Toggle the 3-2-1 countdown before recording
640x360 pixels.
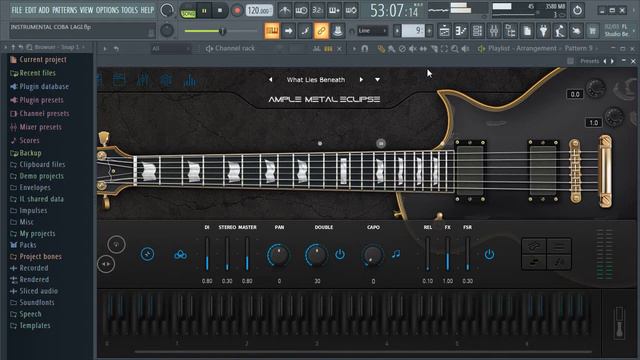point(318,10)
